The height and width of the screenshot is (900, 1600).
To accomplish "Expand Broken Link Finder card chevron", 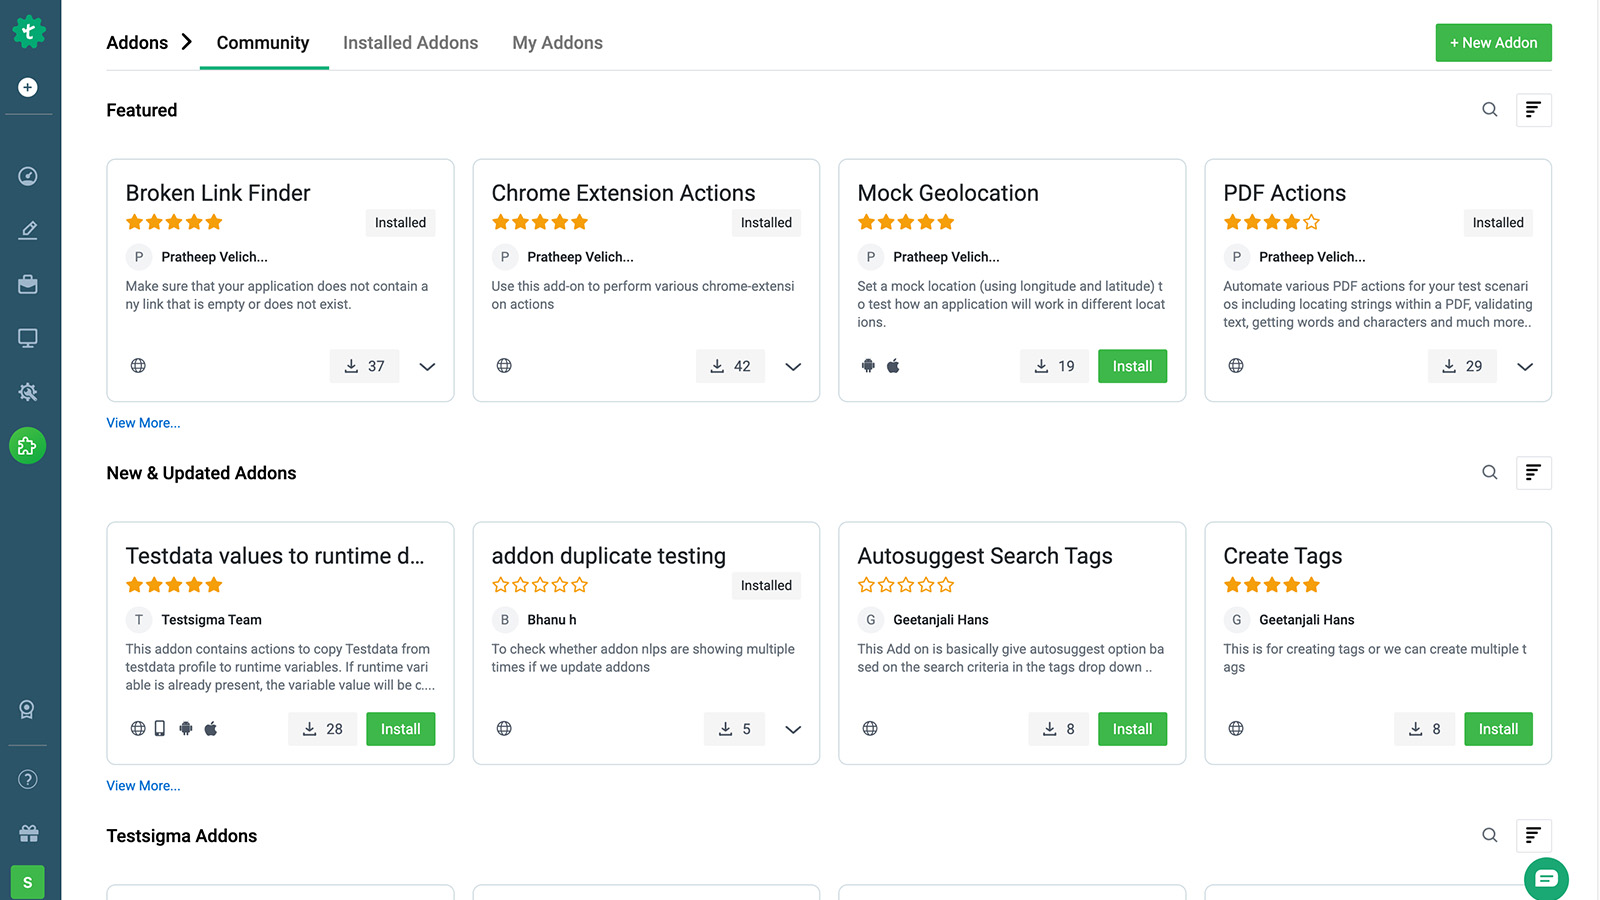I will click(x=427, y=367).
